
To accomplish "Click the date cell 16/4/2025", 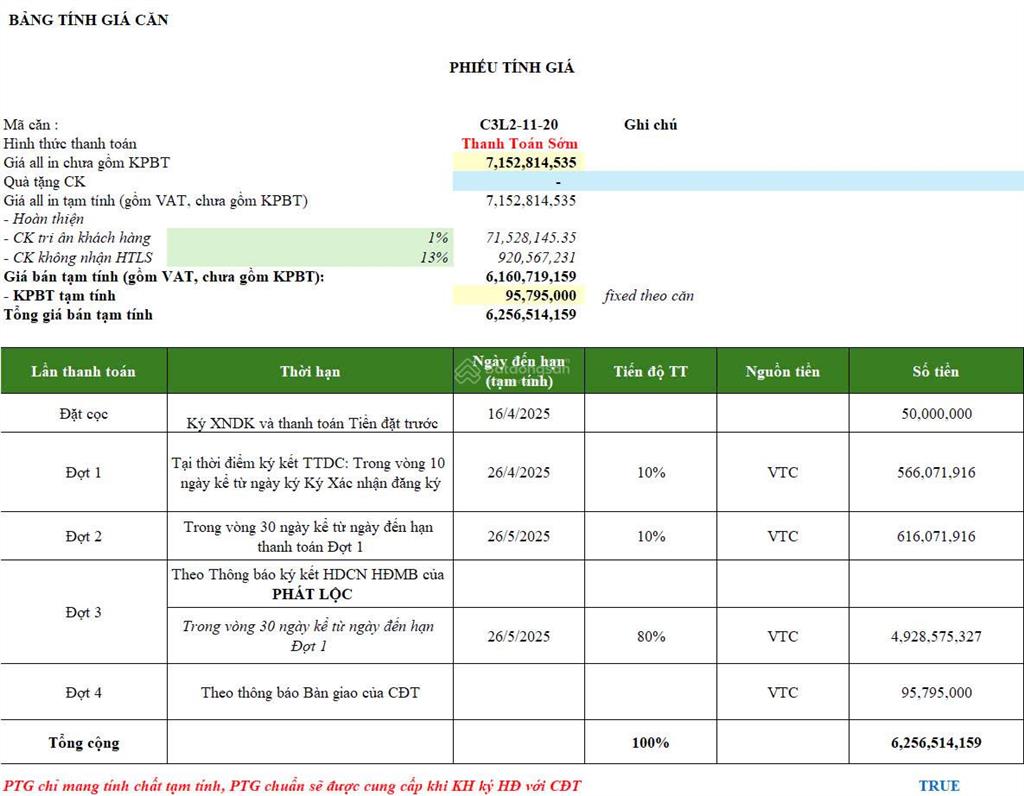I will pyautogui.click(x=519, y=413).
